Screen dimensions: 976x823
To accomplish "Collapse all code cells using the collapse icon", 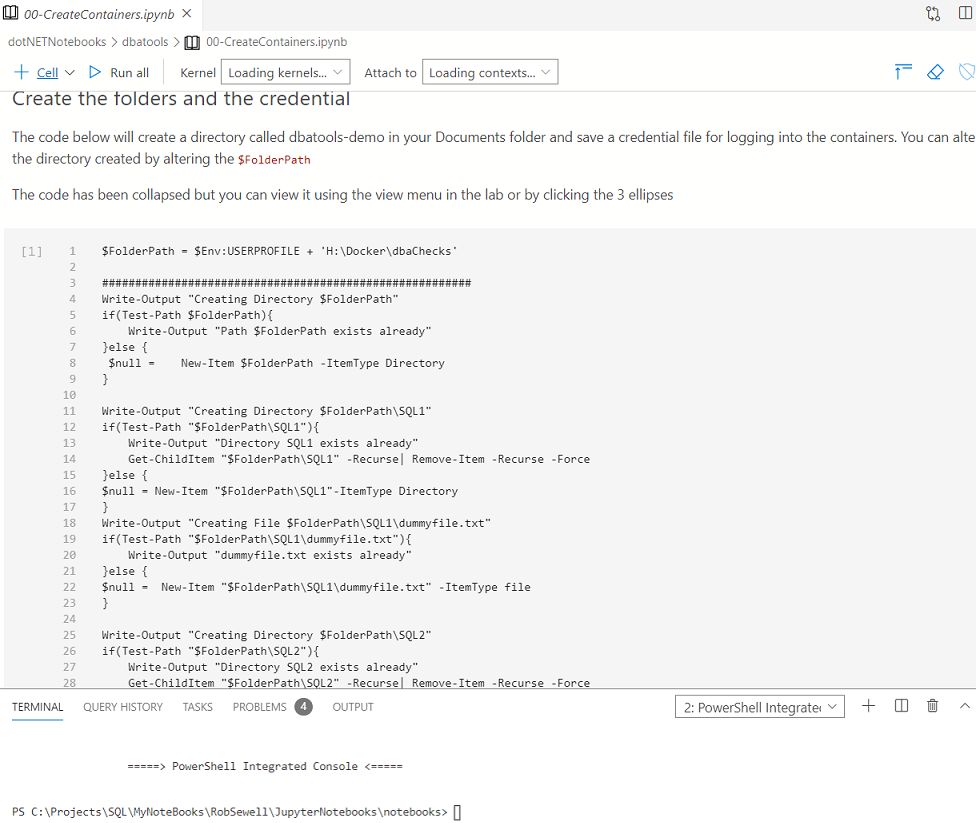I will click(901, 71).
